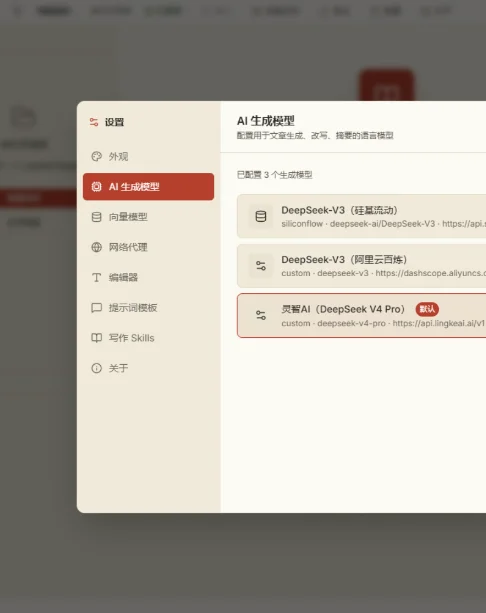Click the chip icon in AI 生成模型

[96, 186]
